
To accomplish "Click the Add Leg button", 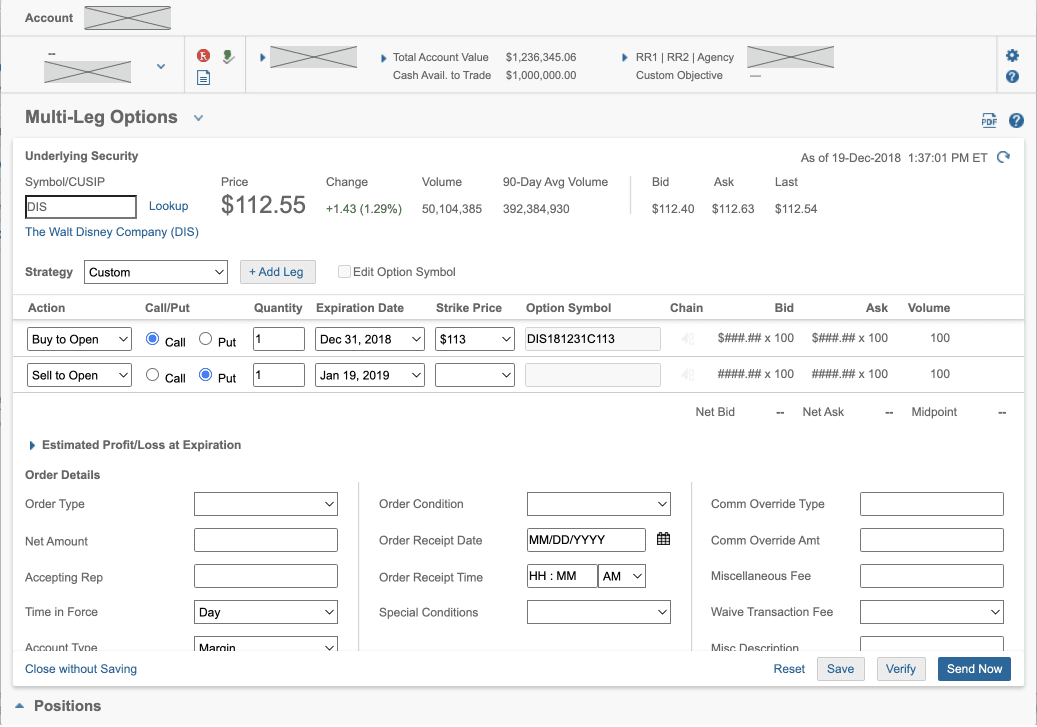I will point(278,272).
